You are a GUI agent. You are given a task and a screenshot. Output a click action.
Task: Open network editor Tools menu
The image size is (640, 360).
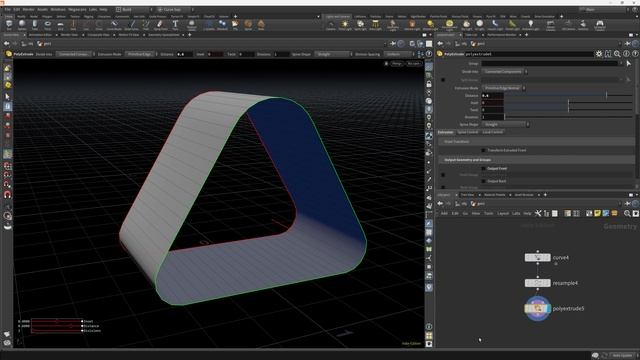click(489, 213)
